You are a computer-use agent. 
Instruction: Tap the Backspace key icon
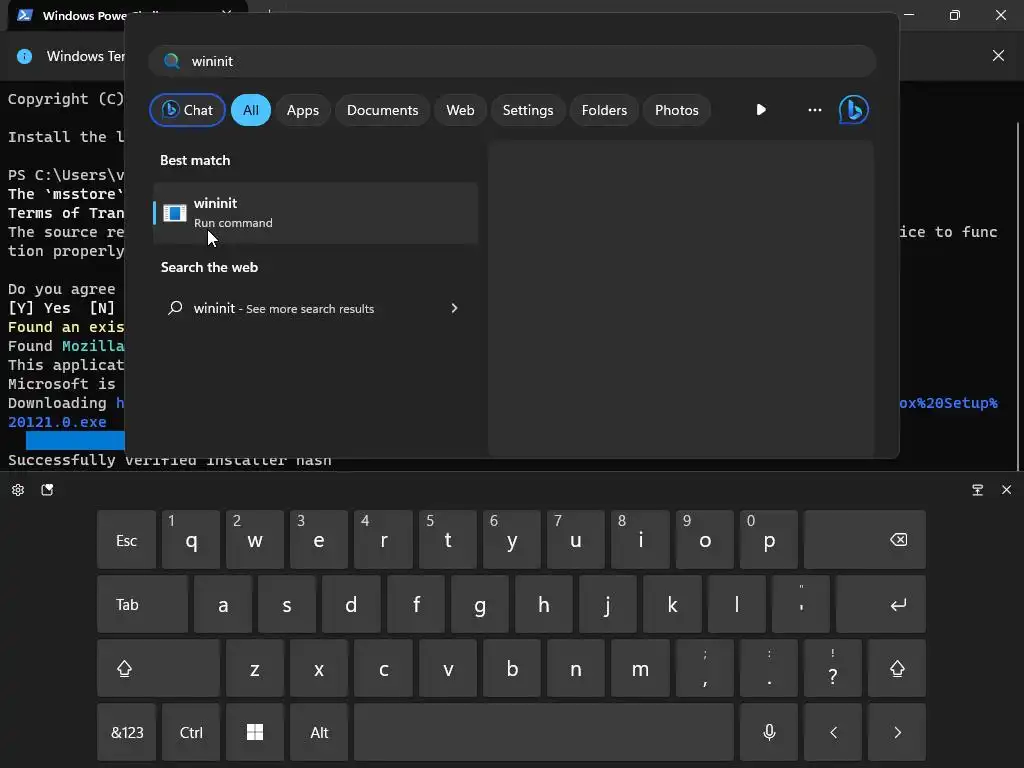pyautogui.click(x=899, y=539)
